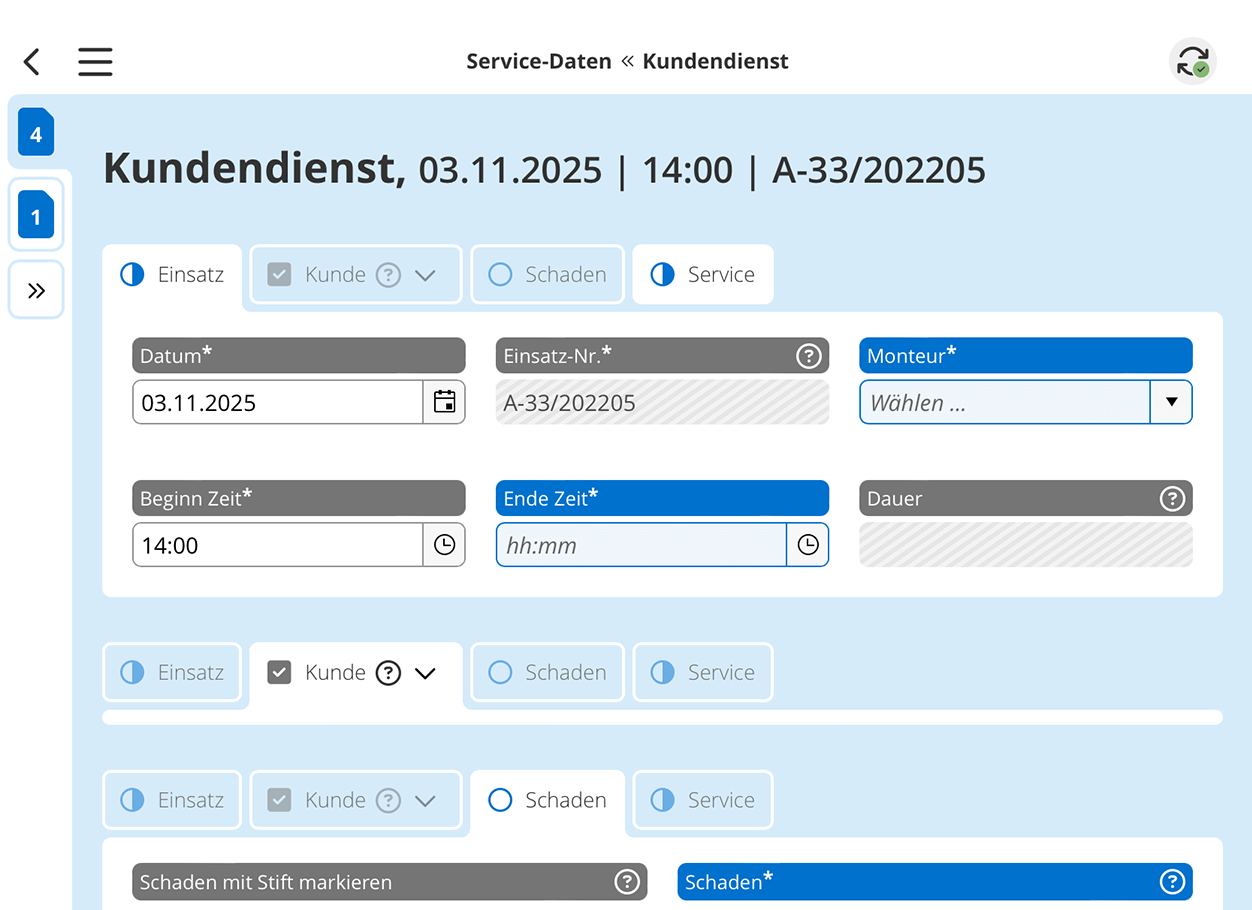Viewport: 1252px width, 910px height.
Task: Open the clock picker for Beginn Zeit
Action: (444, 545)
